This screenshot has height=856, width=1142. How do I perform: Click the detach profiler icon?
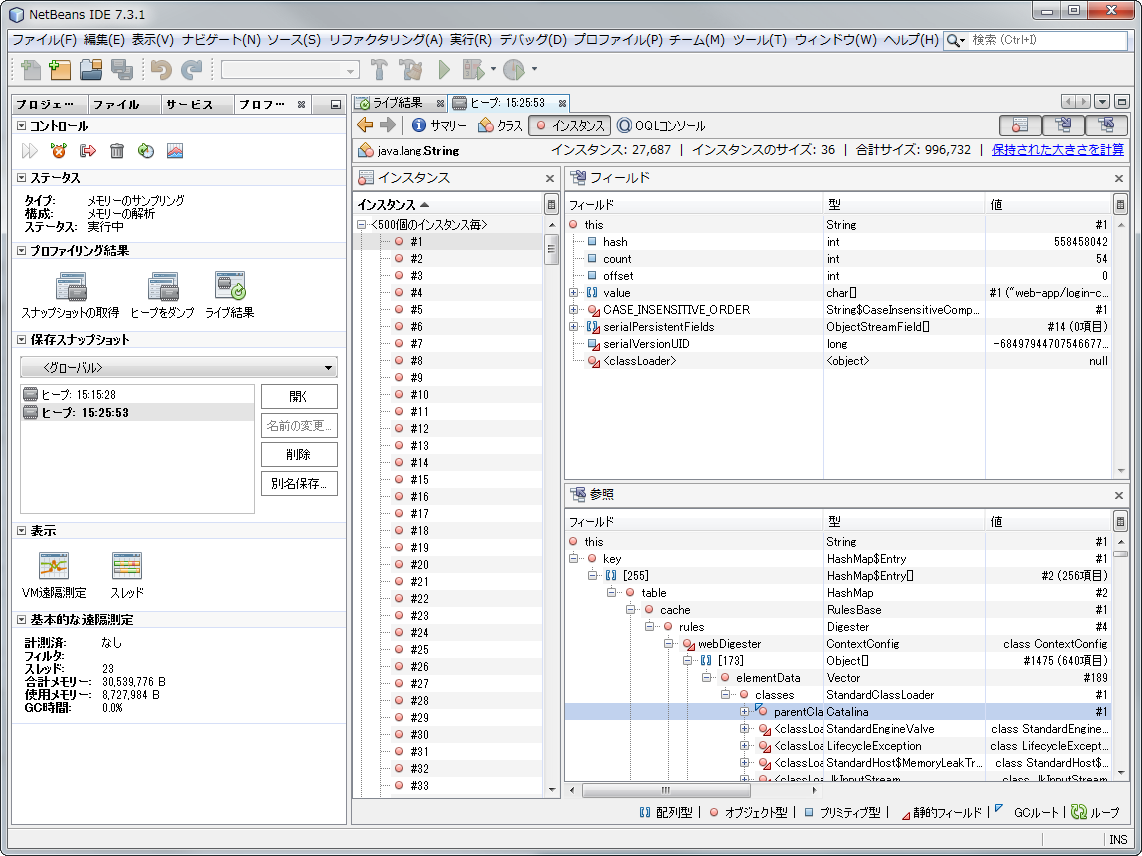pyautogui.click(x=88, y=151)
